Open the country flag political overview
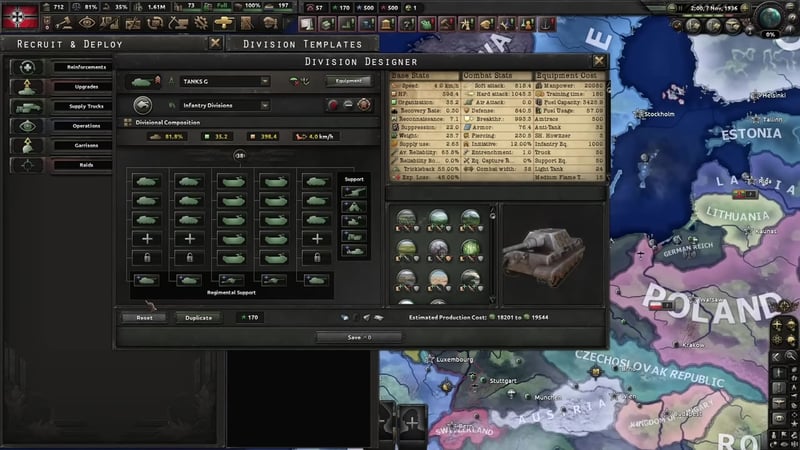This screenshot has height=450, width=800. (19, 17)
